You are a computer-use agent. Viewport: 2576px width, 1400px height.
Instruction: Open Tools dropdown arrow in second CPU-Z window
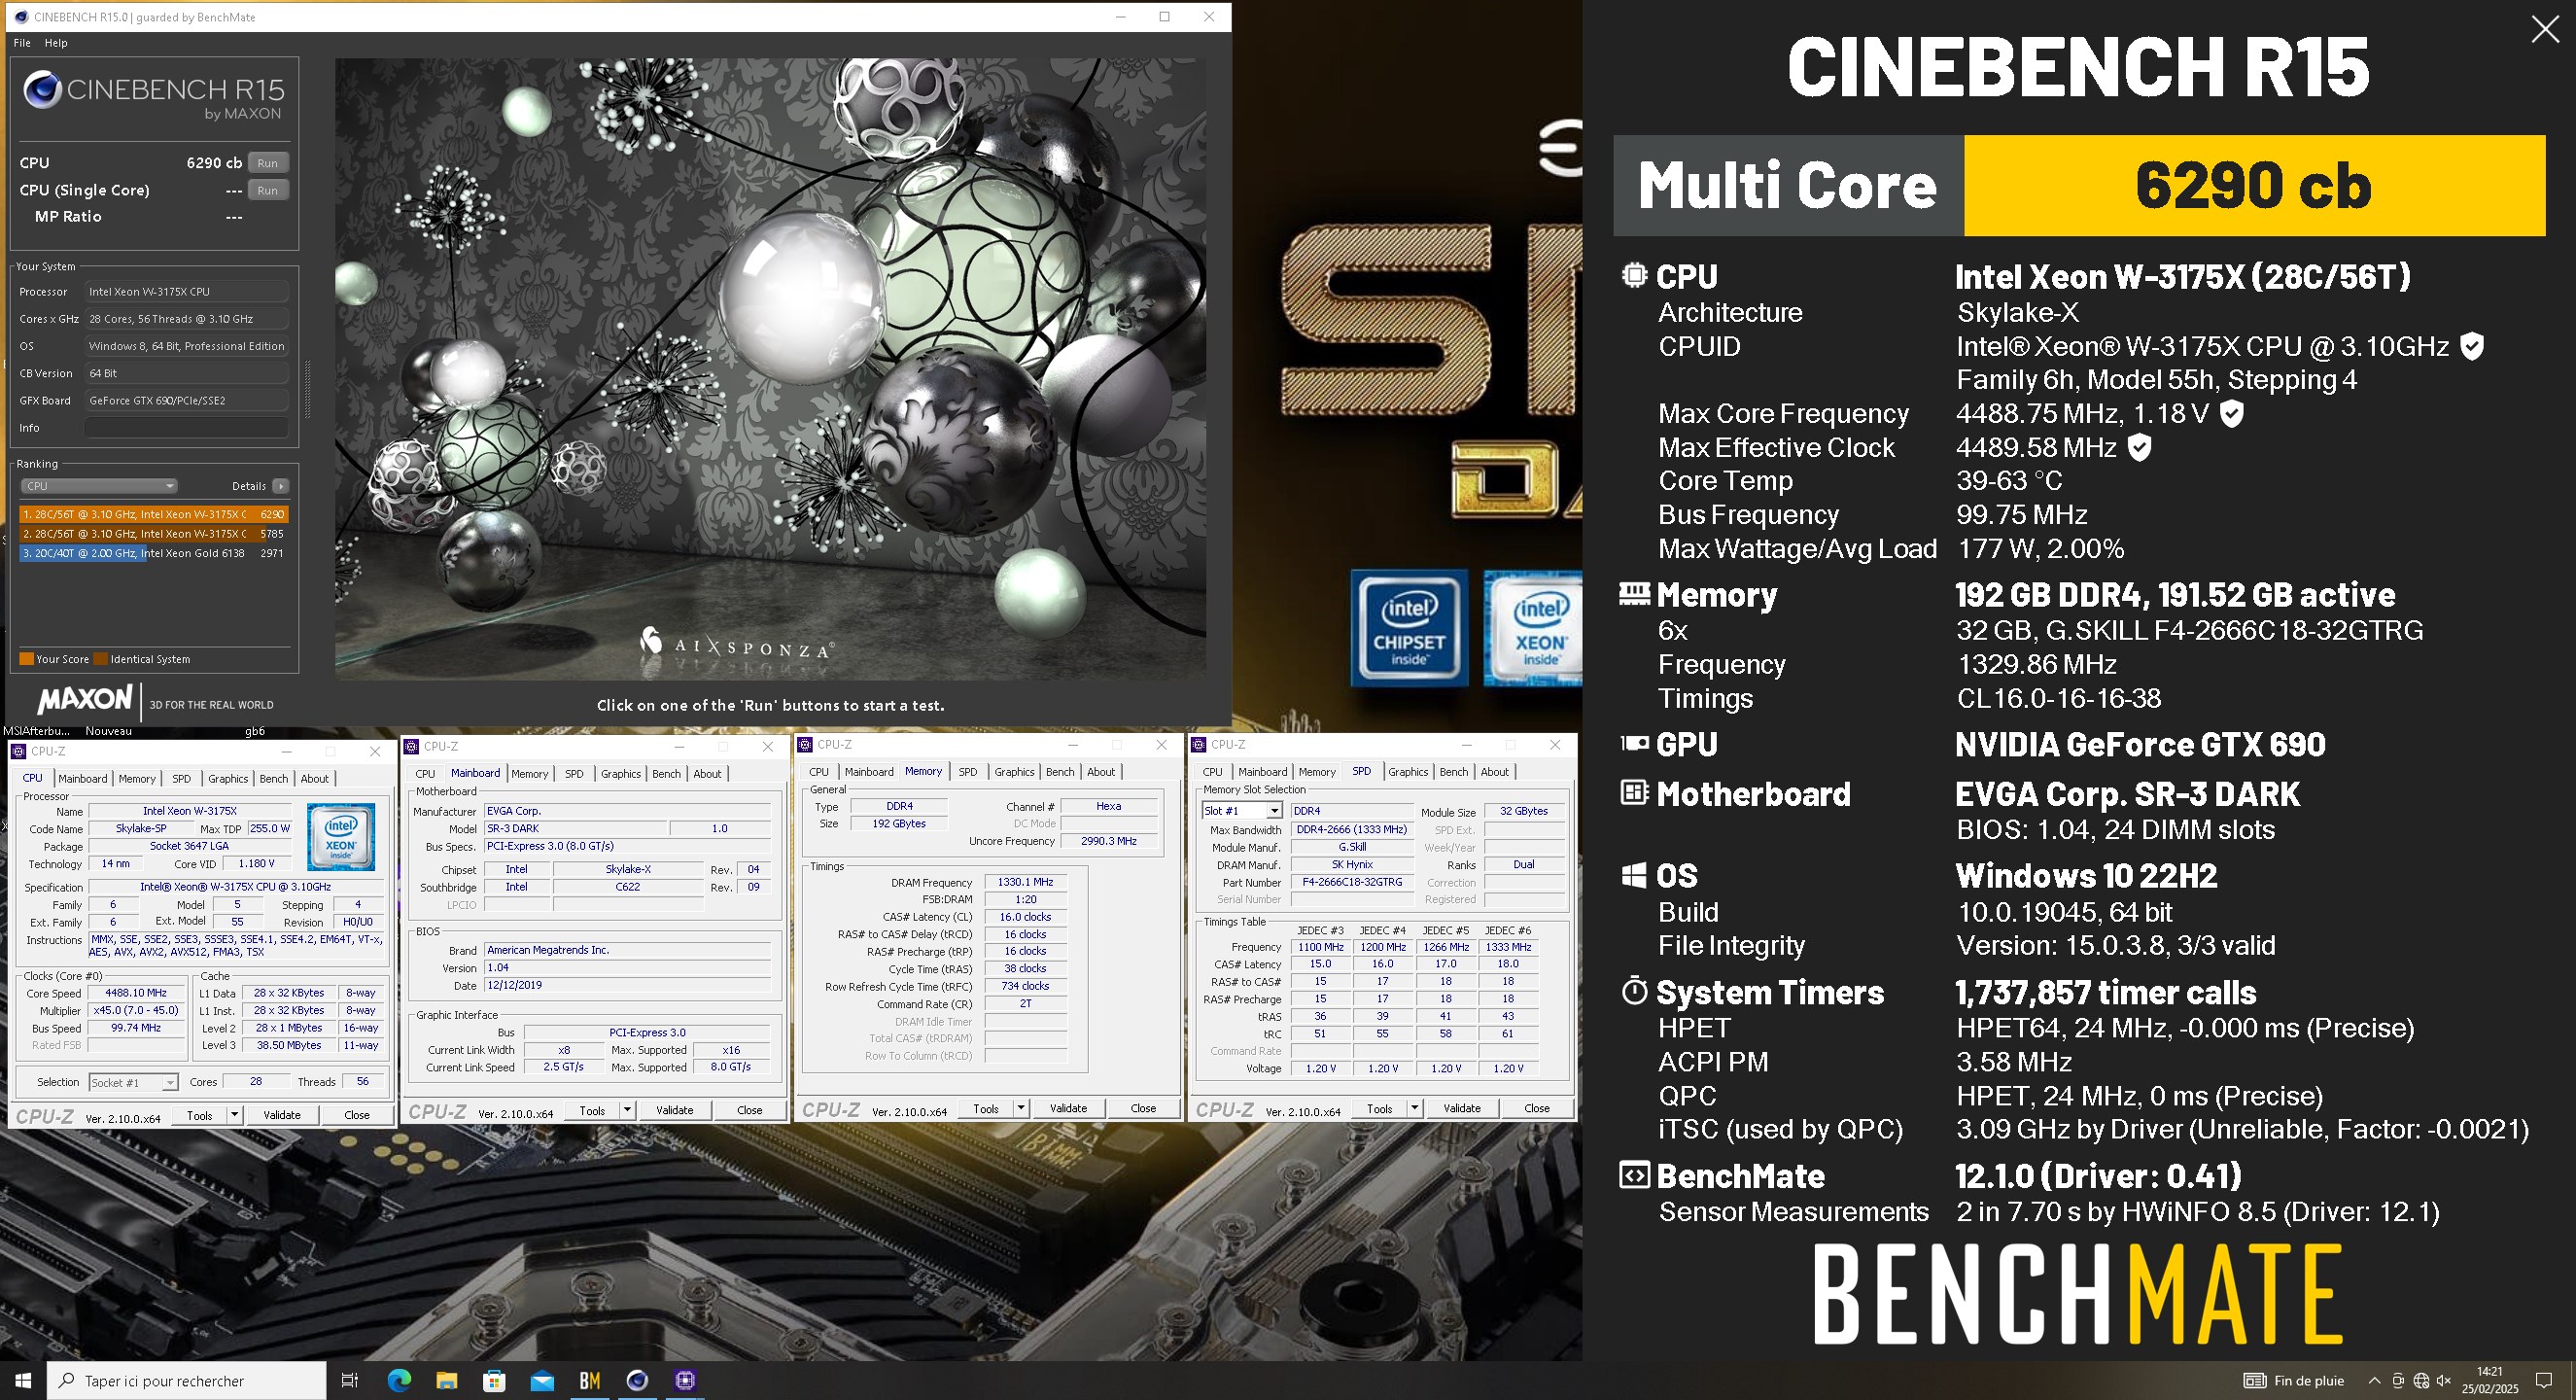point(627,1110)
